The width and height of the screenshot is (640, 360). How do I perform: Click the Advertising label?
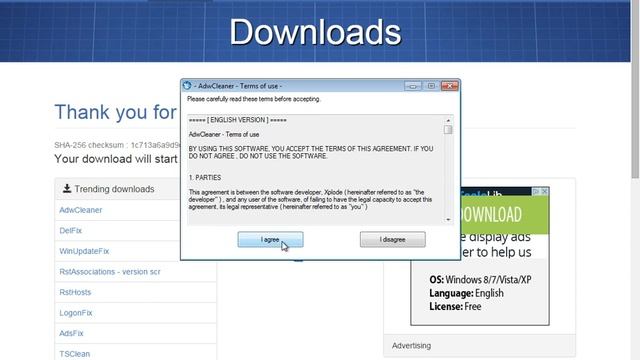pyautogui.click(x=411, y=345)
